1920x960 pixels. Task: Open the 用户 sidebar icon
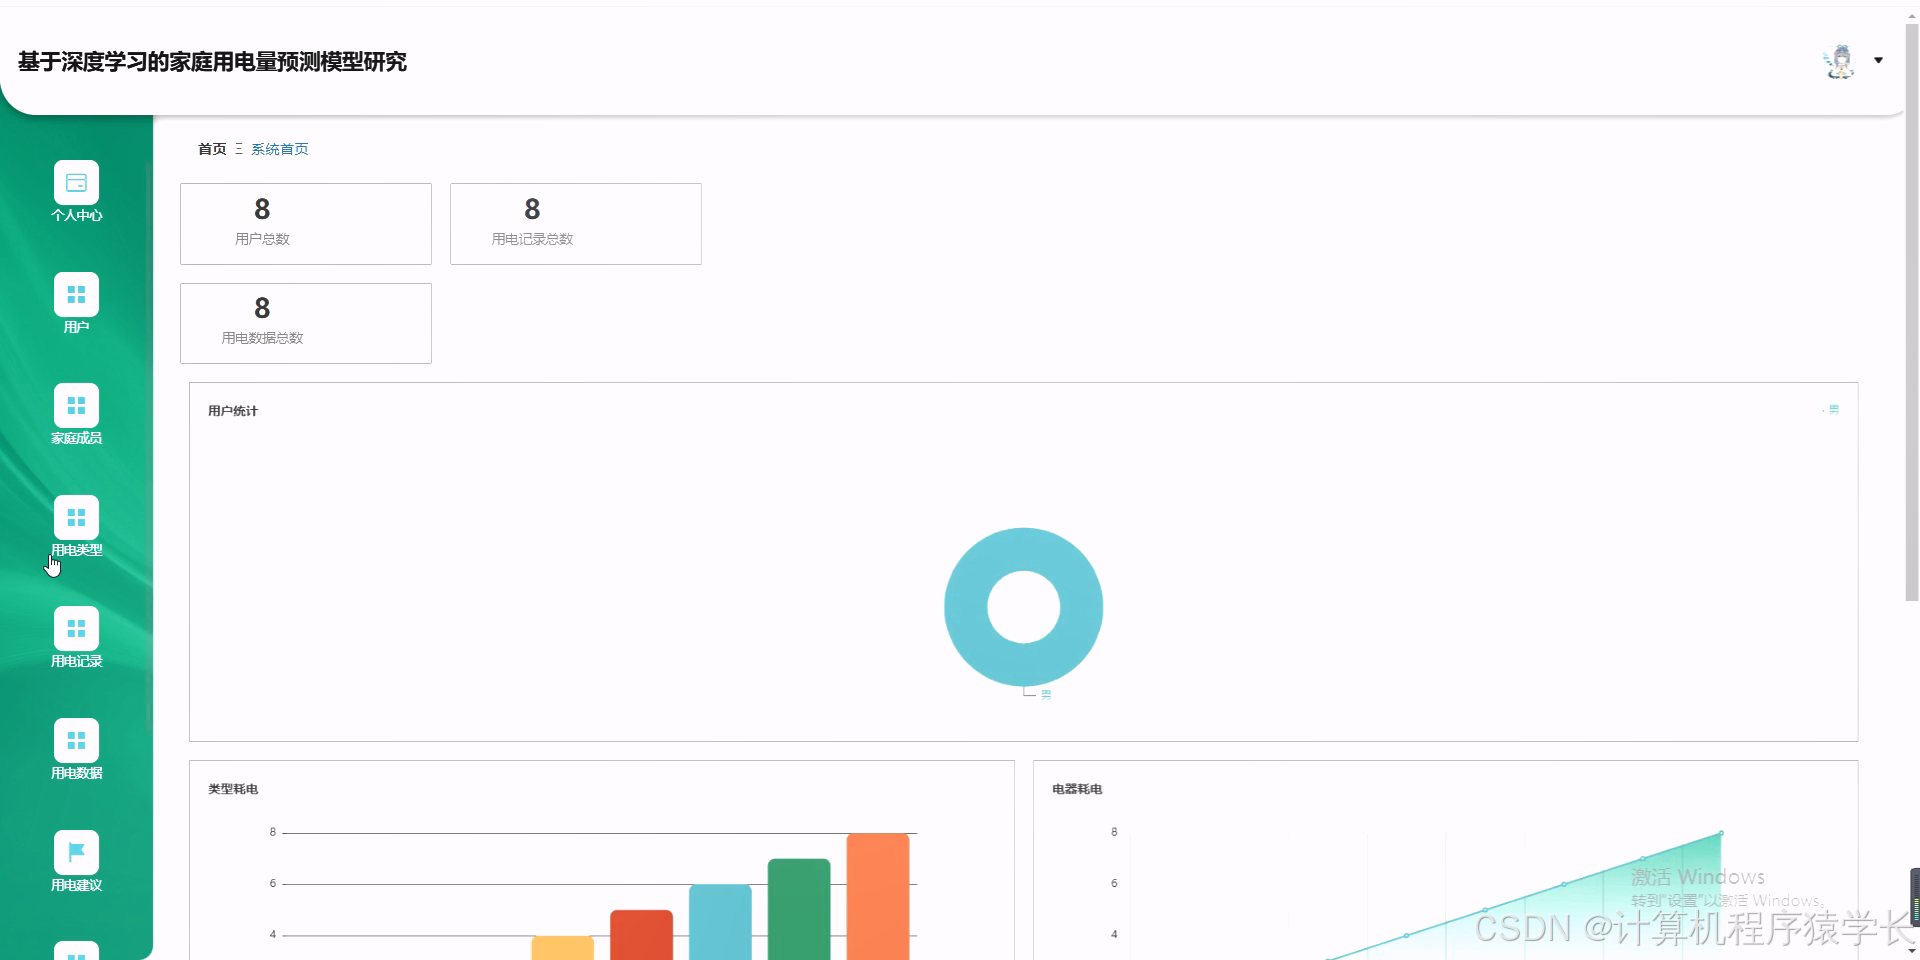[x=76, y=294]
